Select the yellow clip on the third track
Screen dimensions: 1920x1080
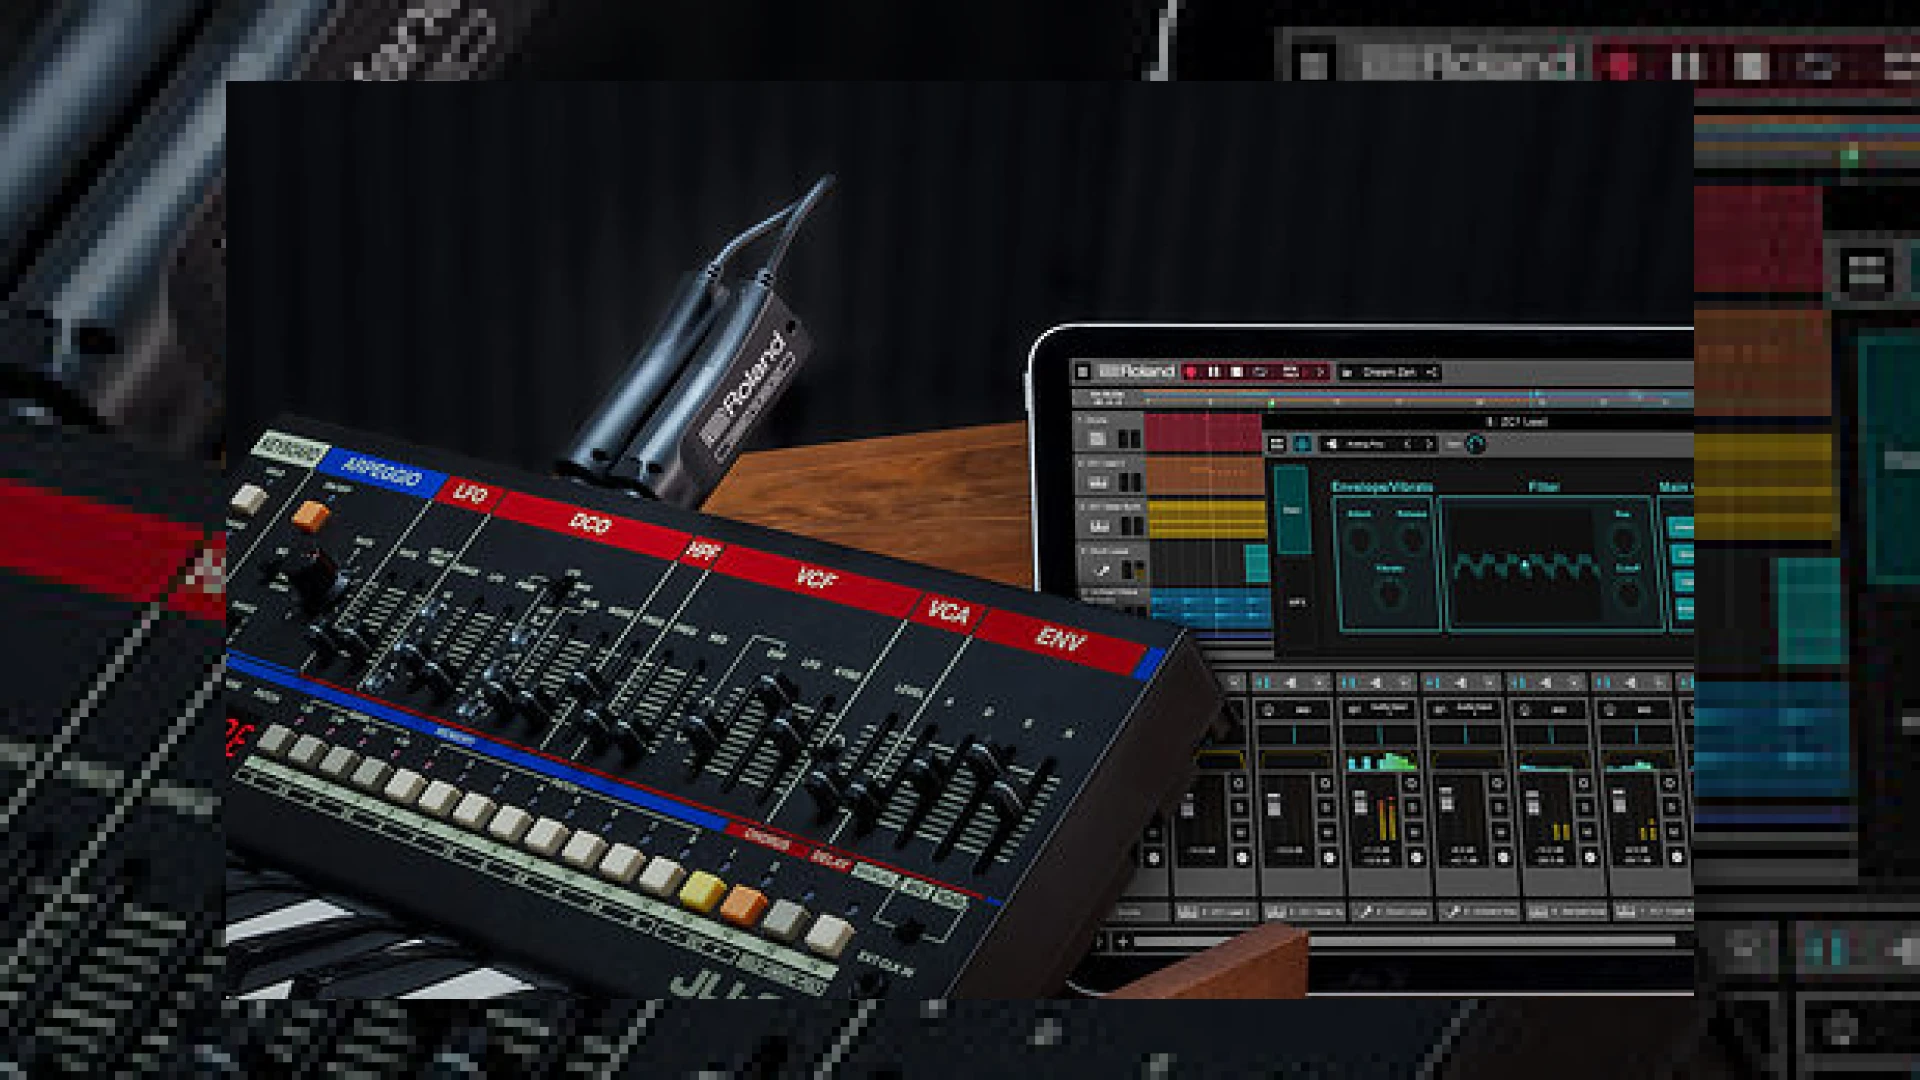click(x=1207, y=519)
